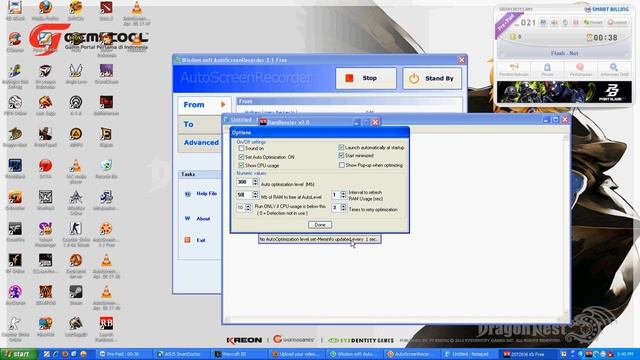This screenshot has height=360, width=640.
Task: Switch to Pre-Paid taskbar button
Action: coord(123,354)
